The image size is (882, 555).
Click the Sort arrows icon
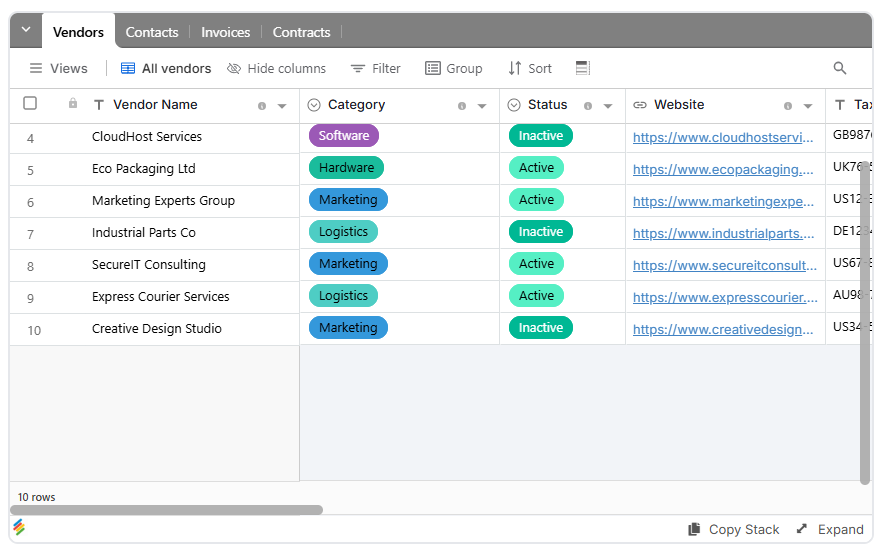pos(515,68)
